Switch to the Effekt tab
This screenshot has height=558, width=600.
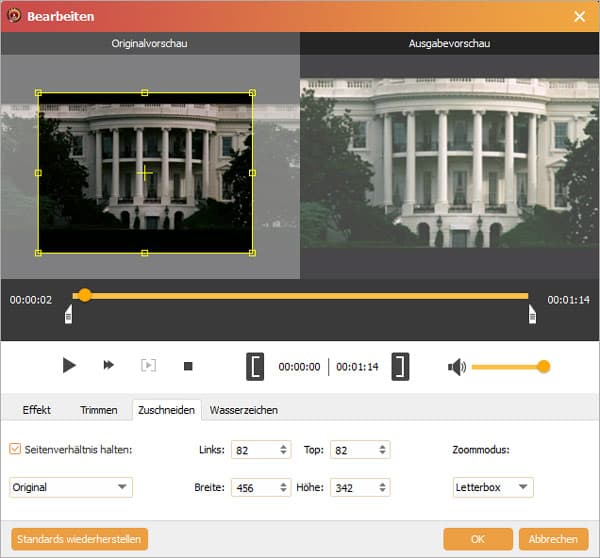coord(37,410)
